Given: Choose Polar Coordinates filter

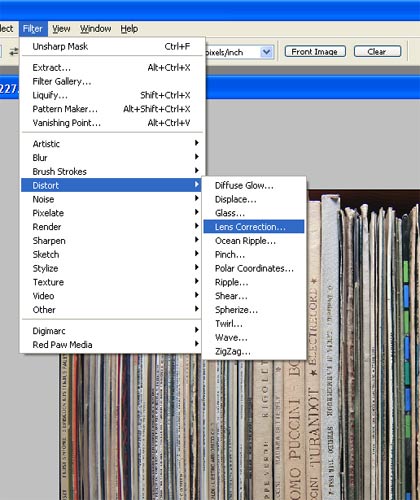Looking at the screenshot, I should pyautogui.click(x=254, y=268).
